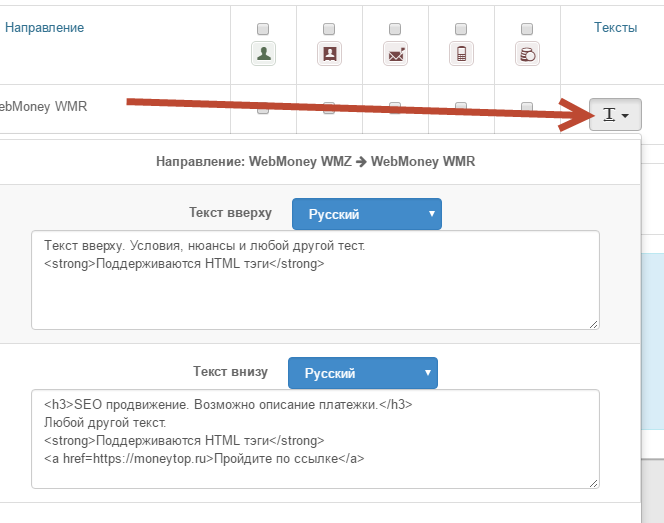Viewport: 664px width, 523px height.
Task: Click the bottom text area resize handle
Action: [594, 484]
